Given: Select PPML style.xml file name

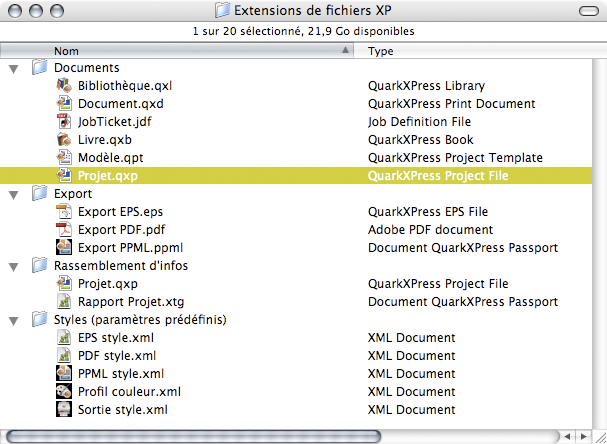Looking at the screenshot, I should click(x=121, y=374).
